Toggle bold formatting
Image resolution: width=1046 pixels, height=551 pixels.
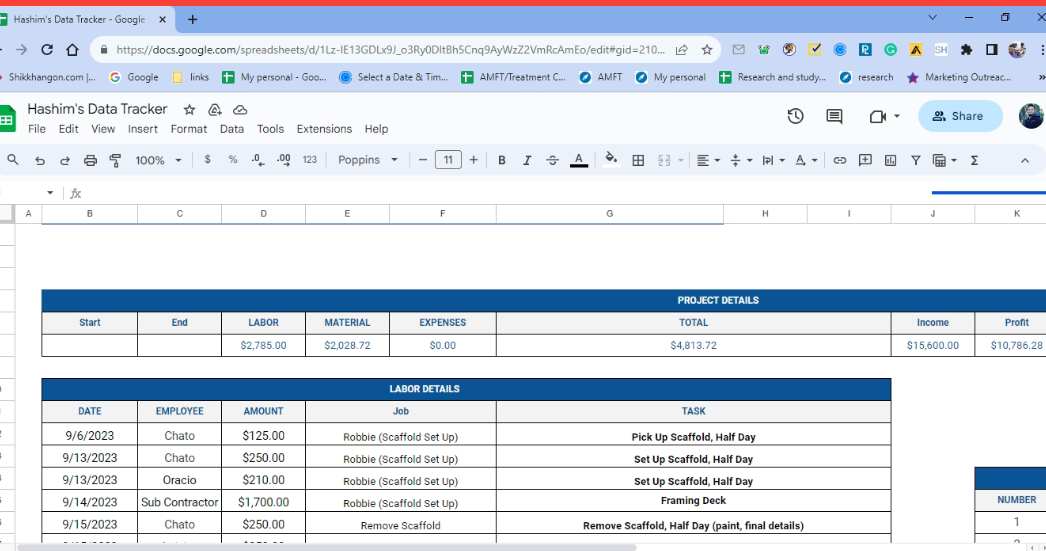[502, 160]
